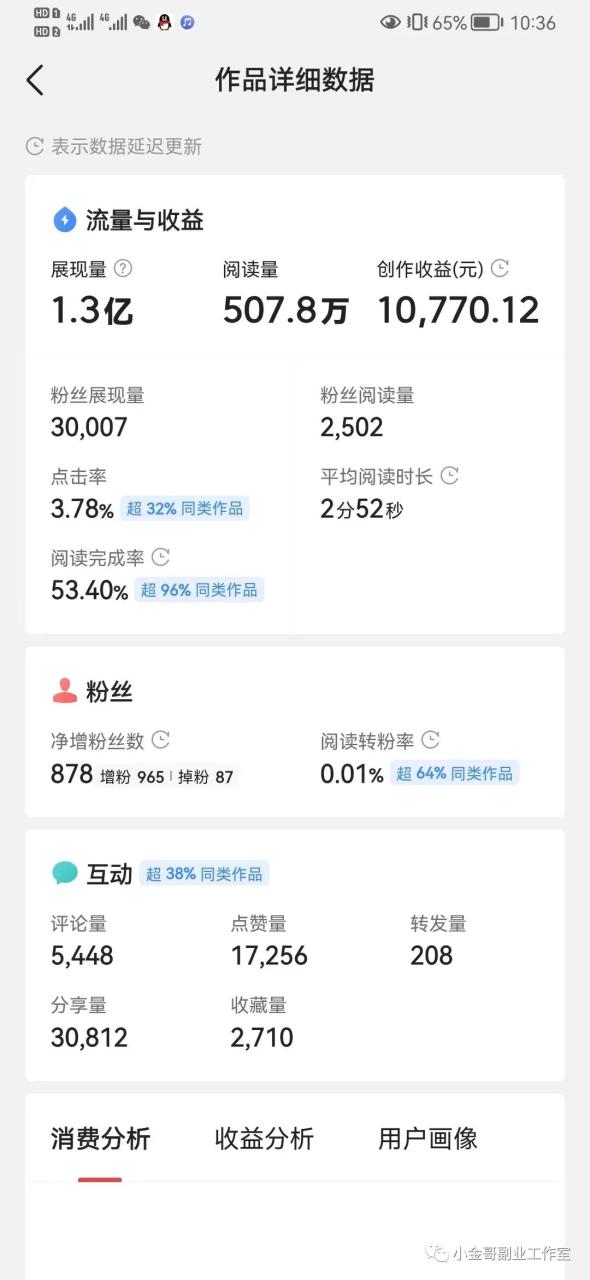Tap the lightning icon beside 流量与收益
This screenshot has width=590, height=1280.
coord(64,220)
